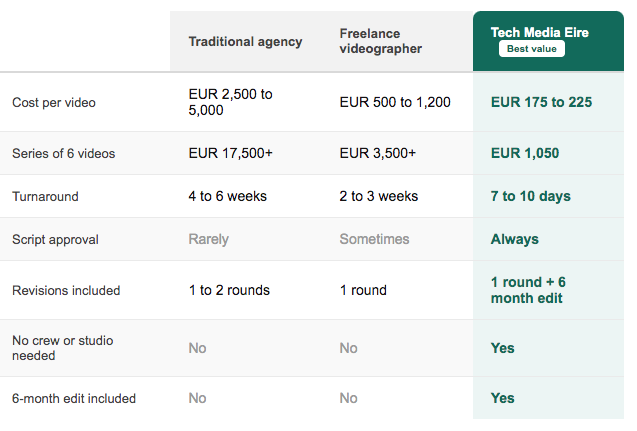
Task: Click the Turnaround row label
Action: coord(46,197)
